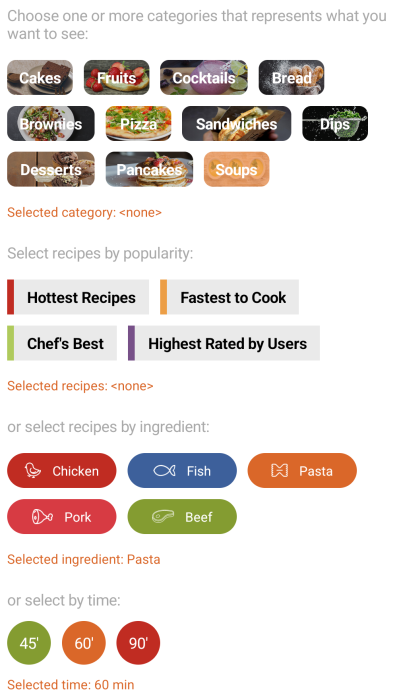Select the Cakes category thumbnail
Viewport: 399px width, 700px height.
point(40,78)
